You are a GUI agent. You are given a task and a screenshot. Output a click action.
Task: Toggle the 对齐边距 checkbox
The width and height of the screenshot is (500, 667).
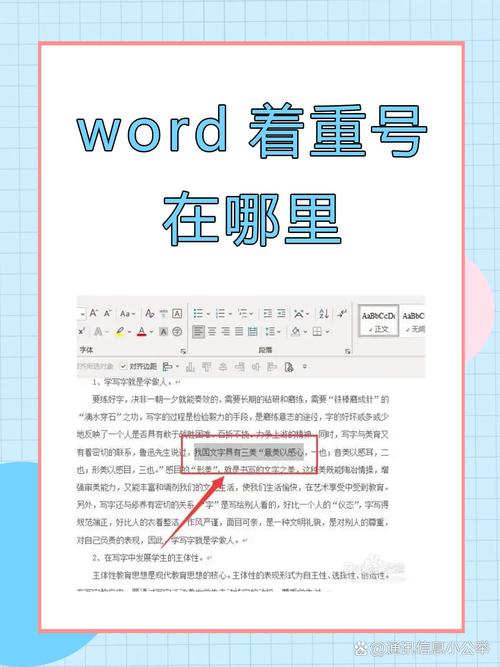(x=123, y=366)
